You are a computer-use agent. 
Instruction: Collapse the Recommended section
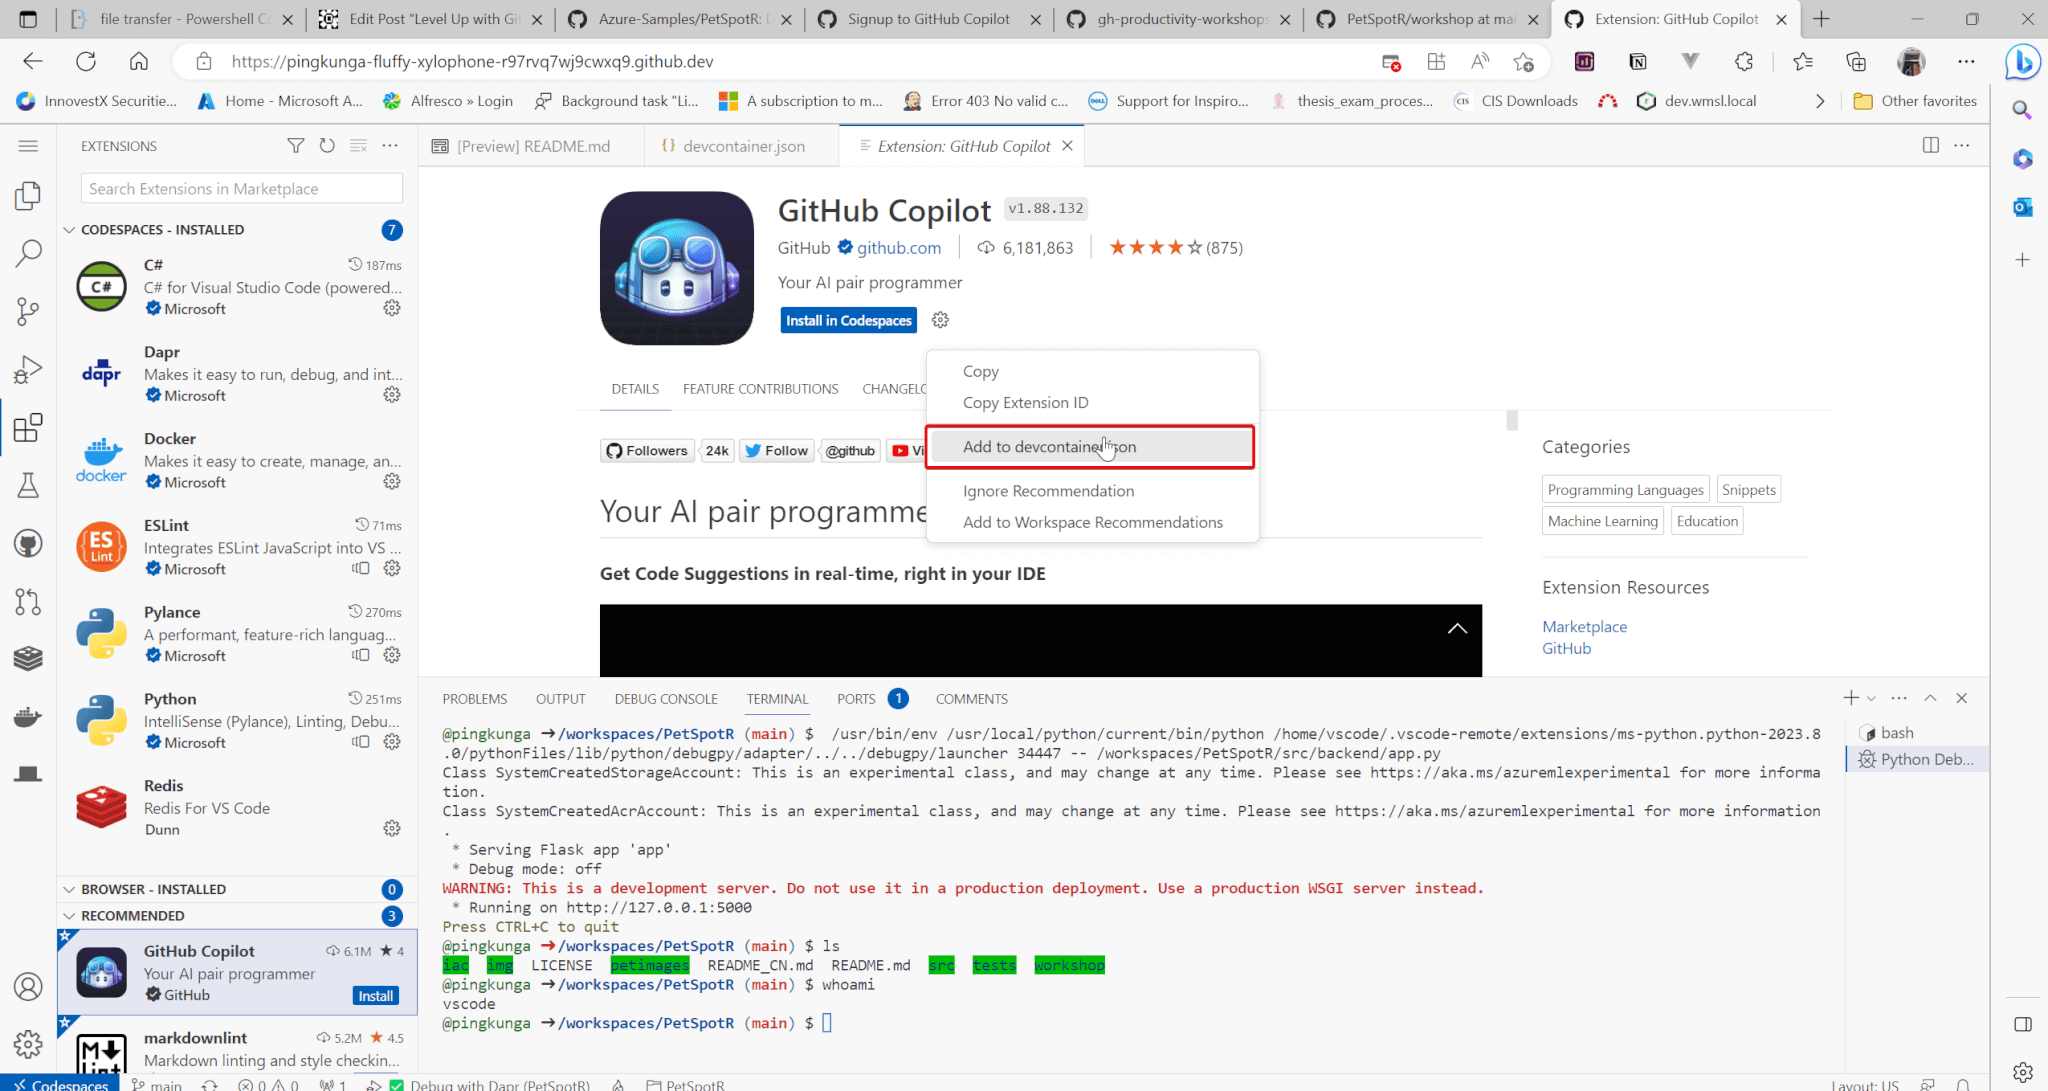pyautogui.click(x=69, y=916)
